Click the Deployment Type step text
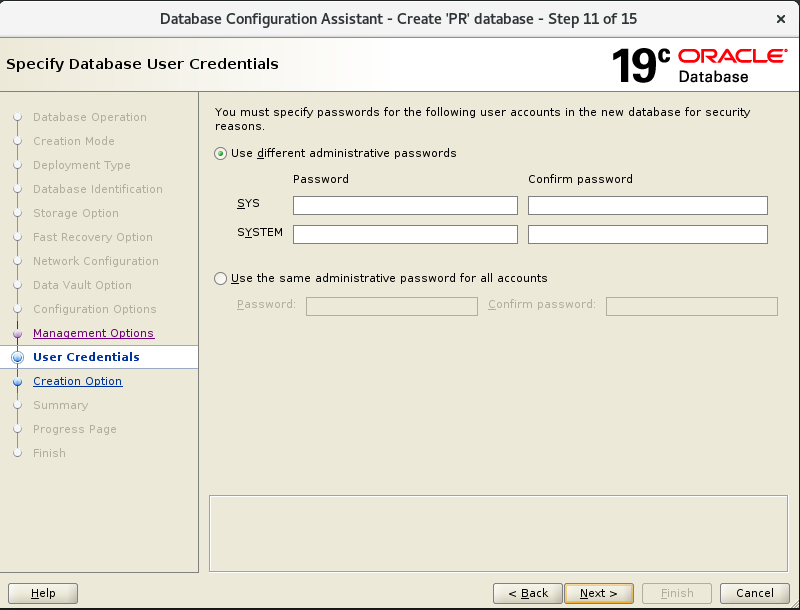This screenshot has width=800, height=610. coord(82,165)
